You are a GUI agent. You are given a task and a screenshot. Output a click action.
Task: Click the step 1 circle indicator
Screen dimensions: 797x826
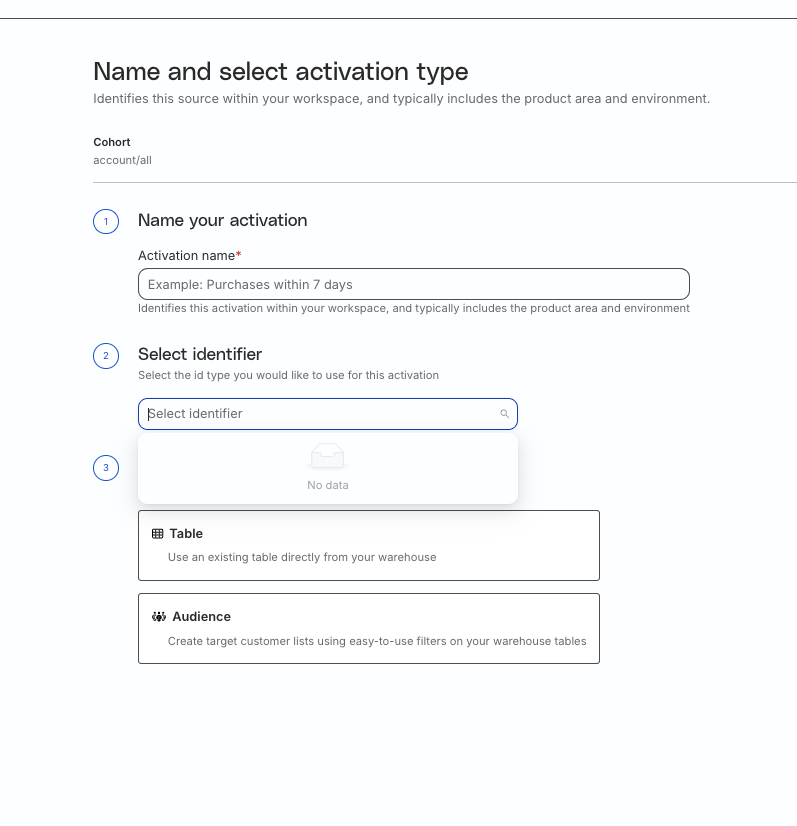coord(106,221)
